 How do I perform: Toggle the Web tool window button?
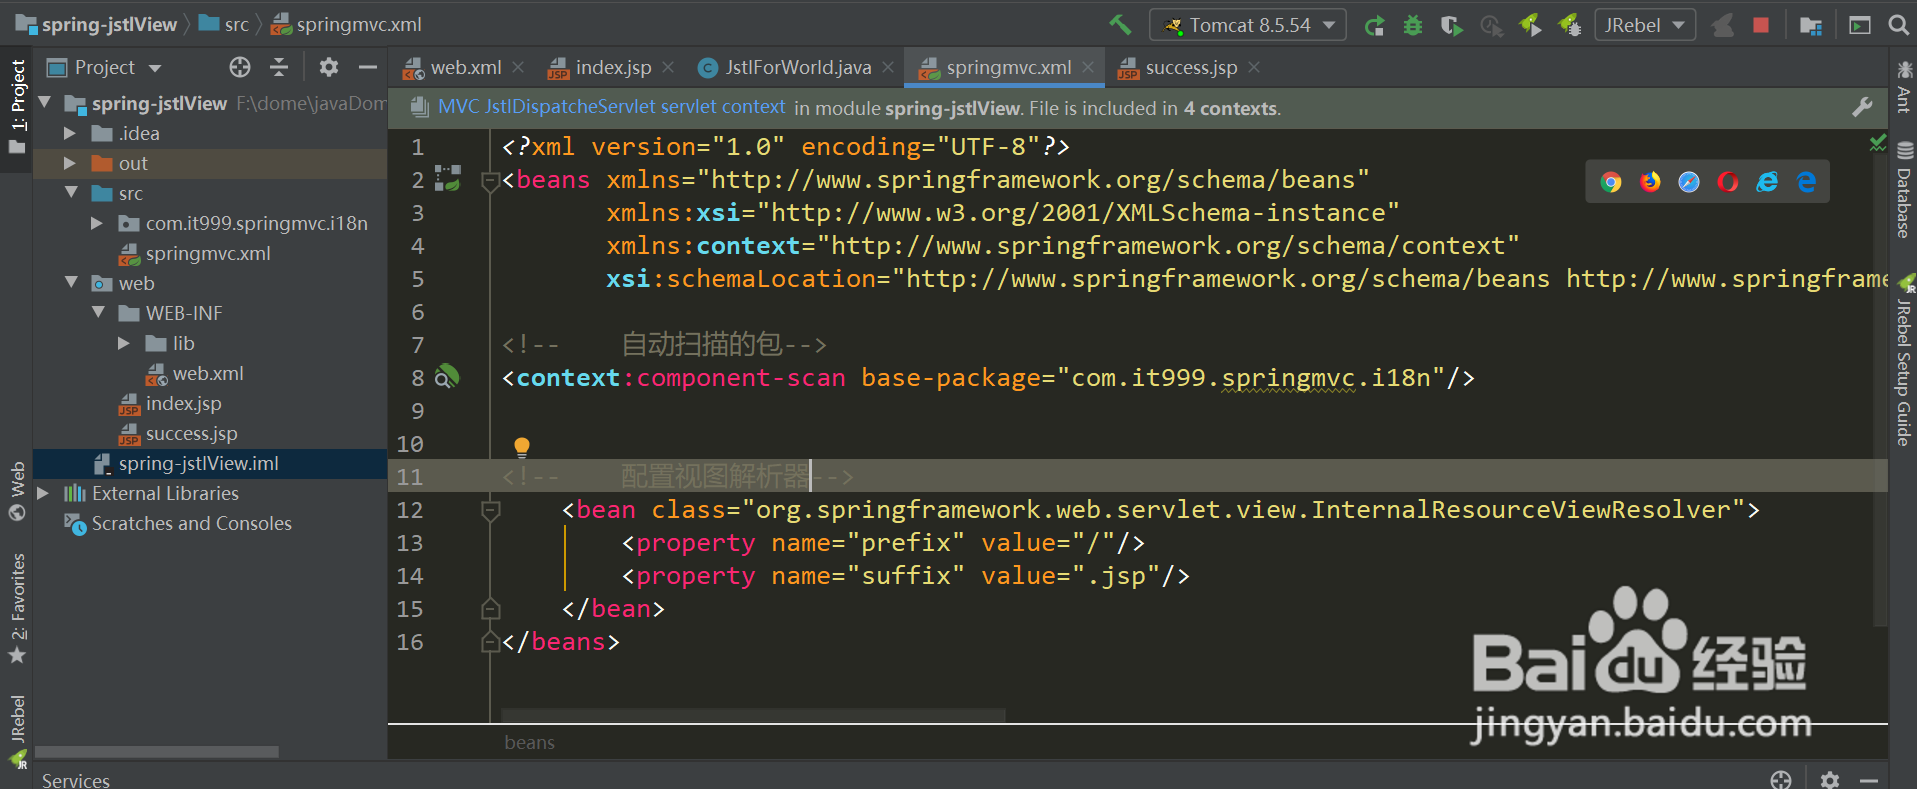(x=17, y=491)
